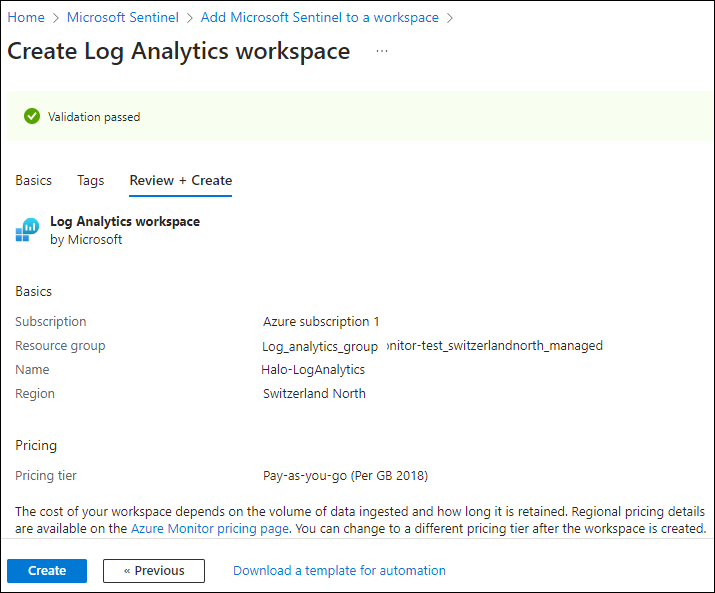Click the 'Create Log Analytics workspace' page title

(x=179, y=51)
